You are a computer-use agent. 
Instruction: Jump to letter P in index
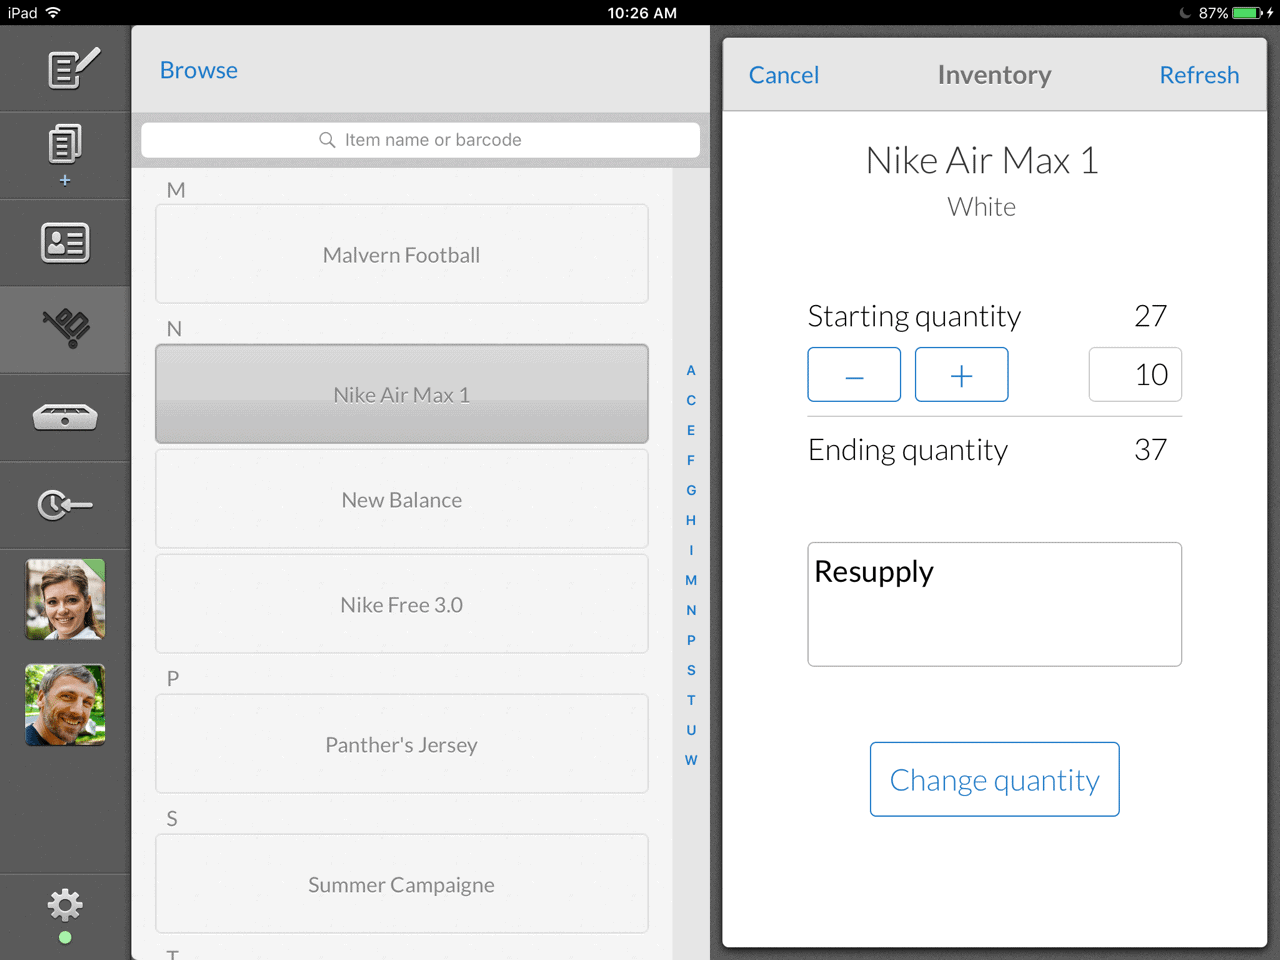[x=691, y=640]
